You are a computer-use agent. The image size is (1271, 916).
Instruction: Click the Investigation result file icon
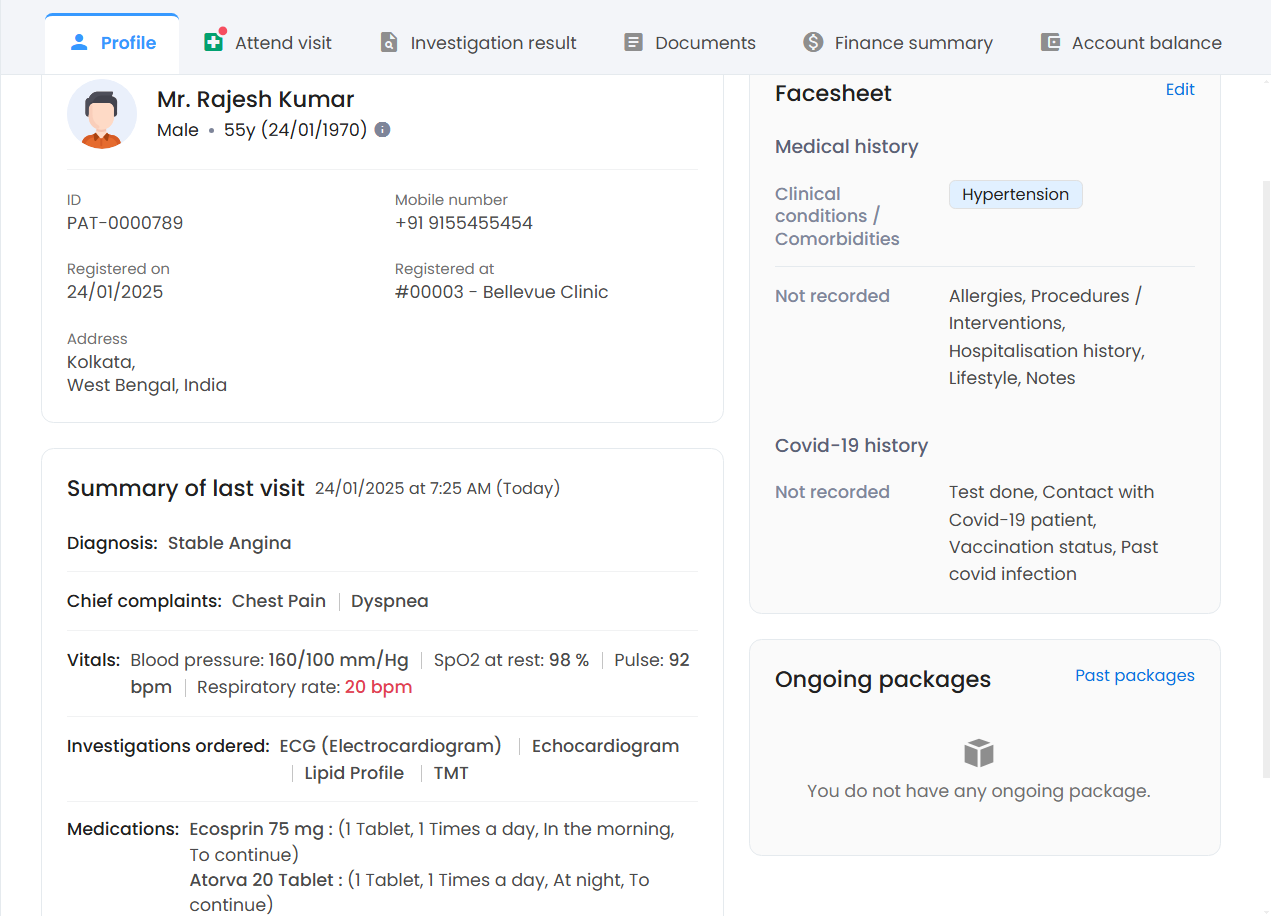click(389, 43)
